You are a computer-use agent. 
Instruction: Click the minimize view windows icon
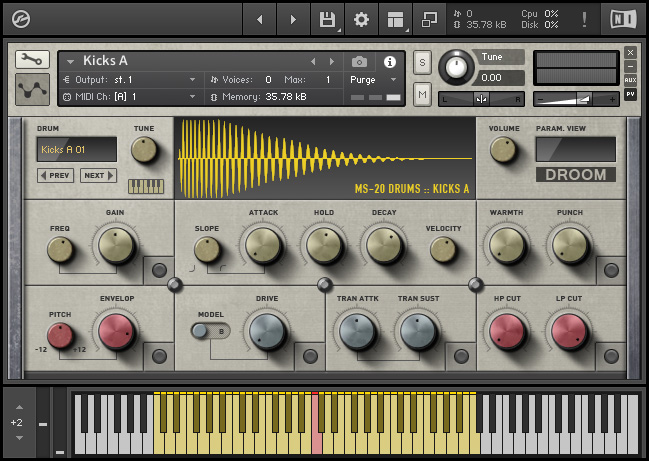(429, 19)
